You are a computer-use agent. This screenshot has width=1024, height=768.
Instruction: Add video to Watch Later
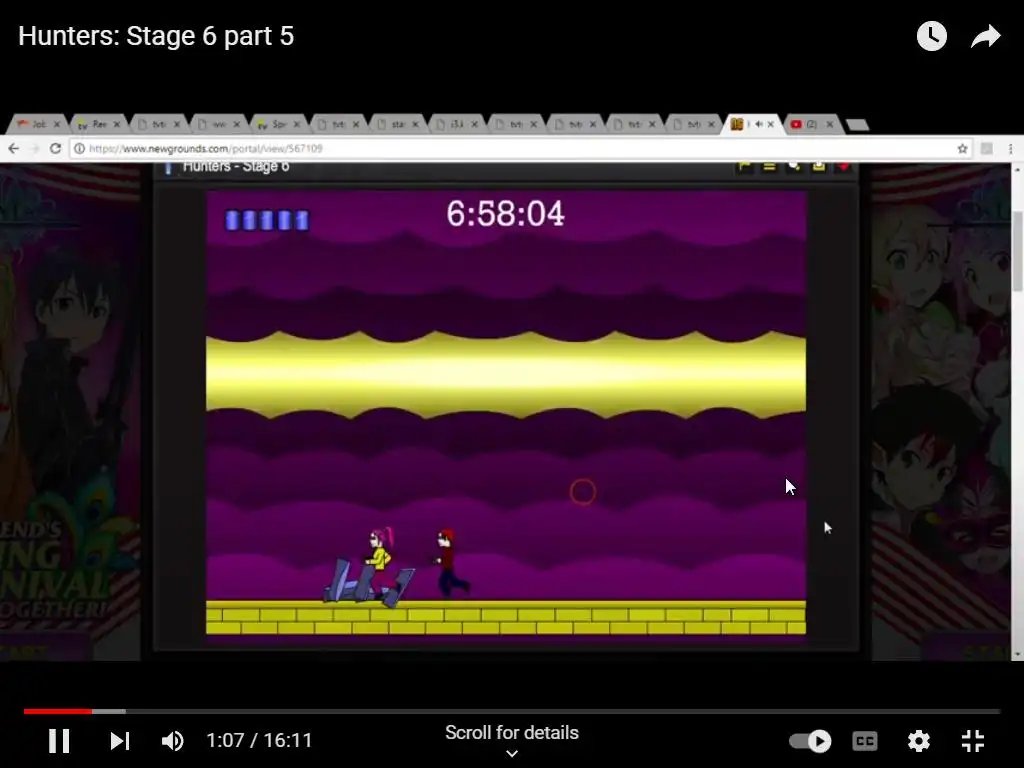[x=931, y=36]
